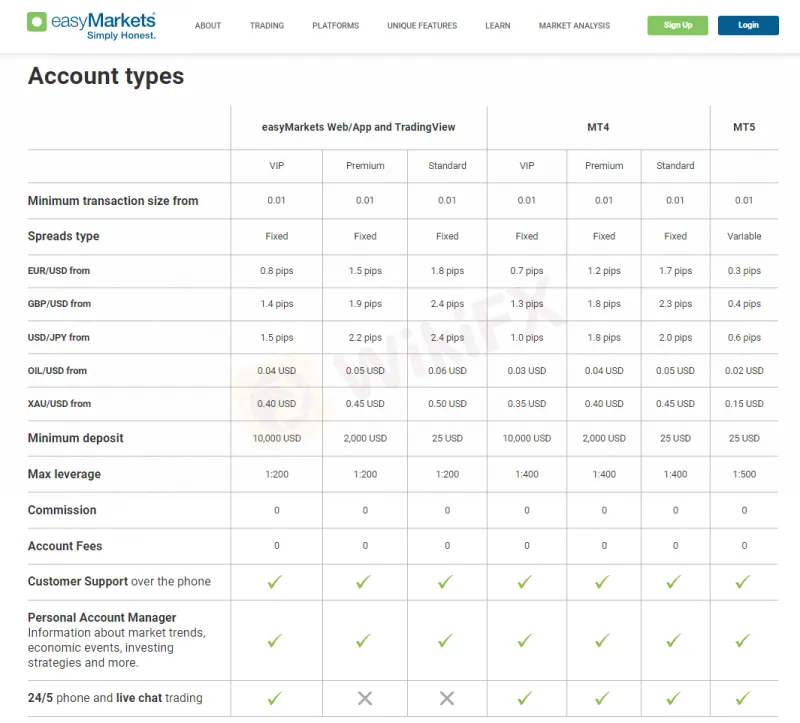Click the XAU/USD from row label
The width and height of the screenshot is (800, 723).
pyautogui.click(x=59, y=404)
